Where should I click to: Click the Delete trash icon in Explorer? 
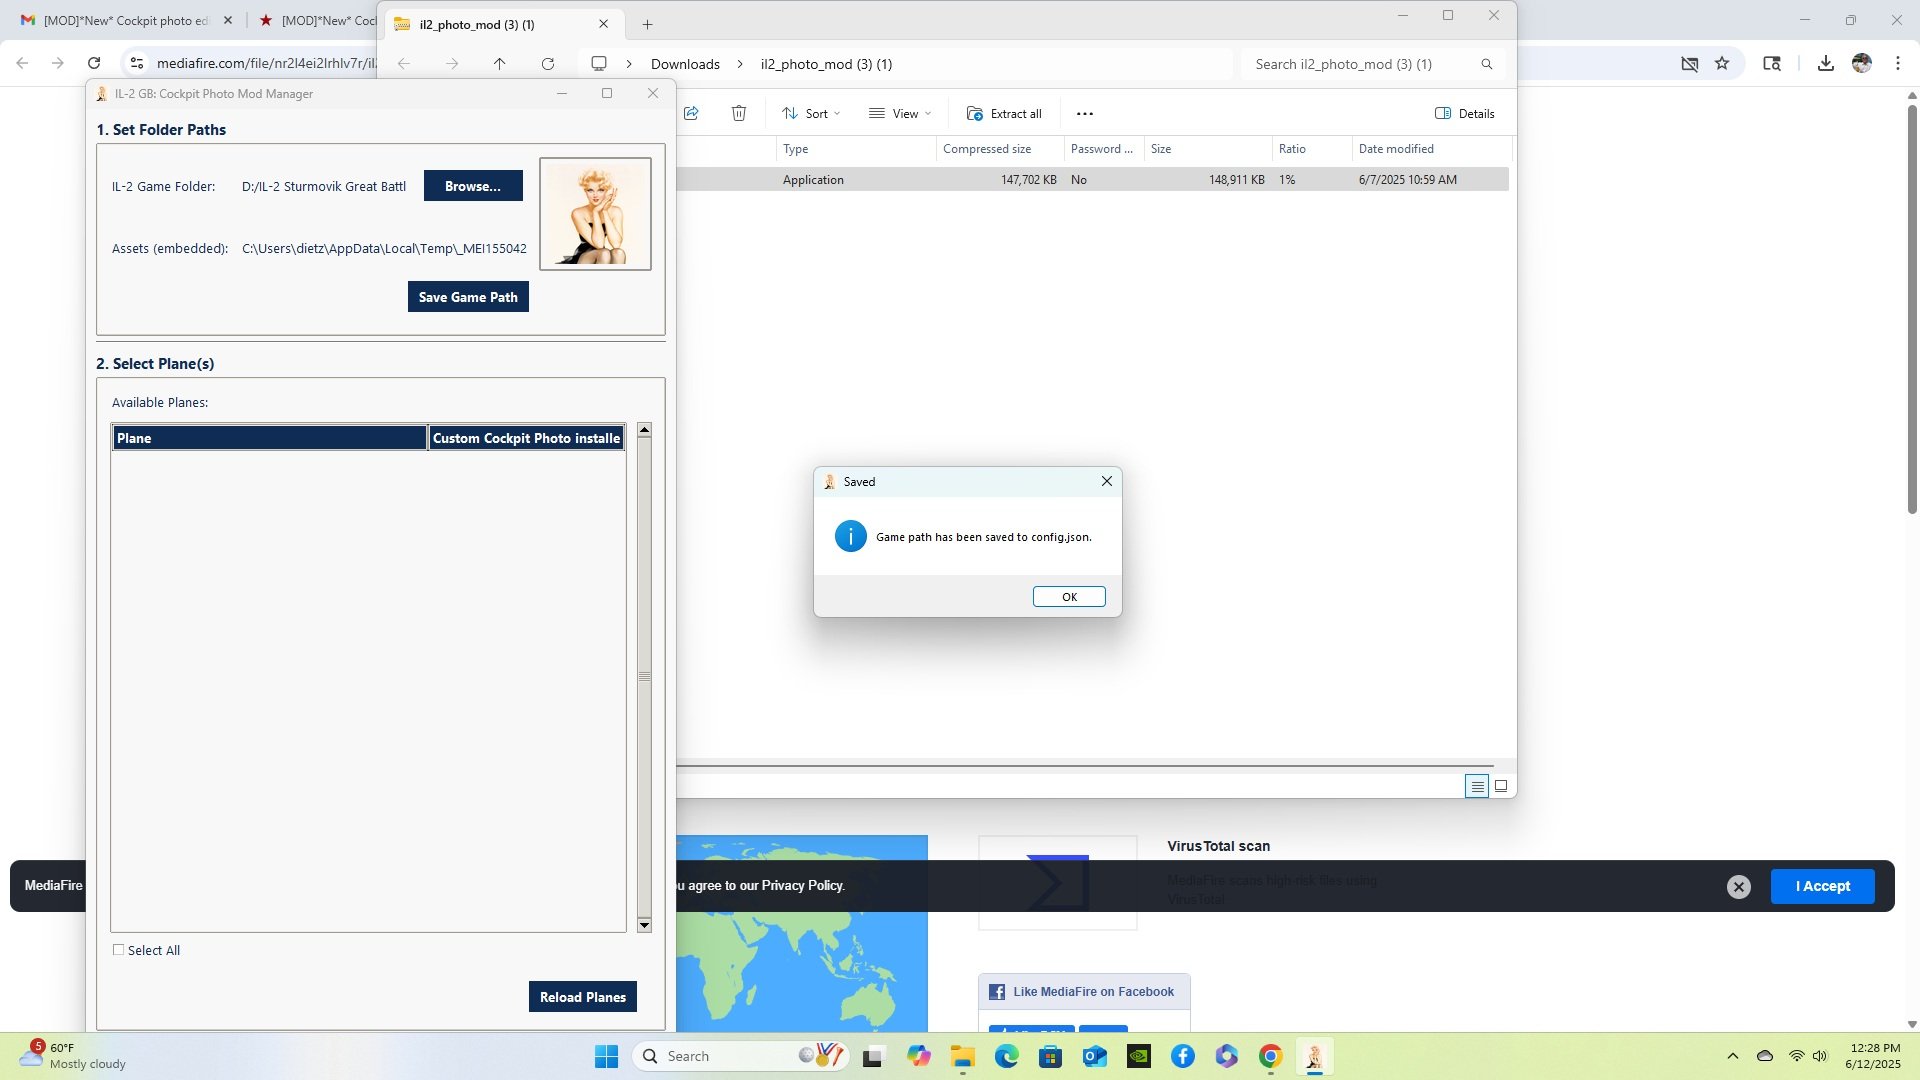point(739,113)
